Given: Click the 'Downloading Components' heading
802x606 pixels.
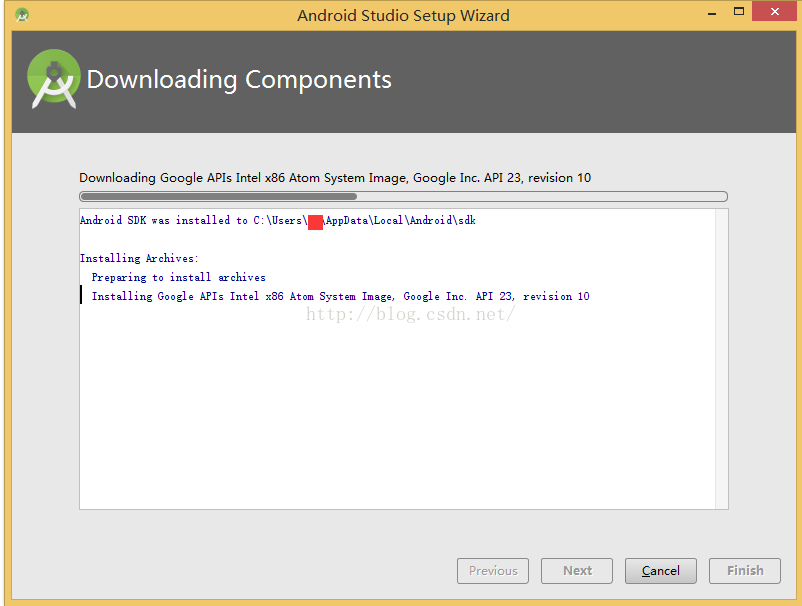Looking at the screenshot, I should [x=239, y=80].
